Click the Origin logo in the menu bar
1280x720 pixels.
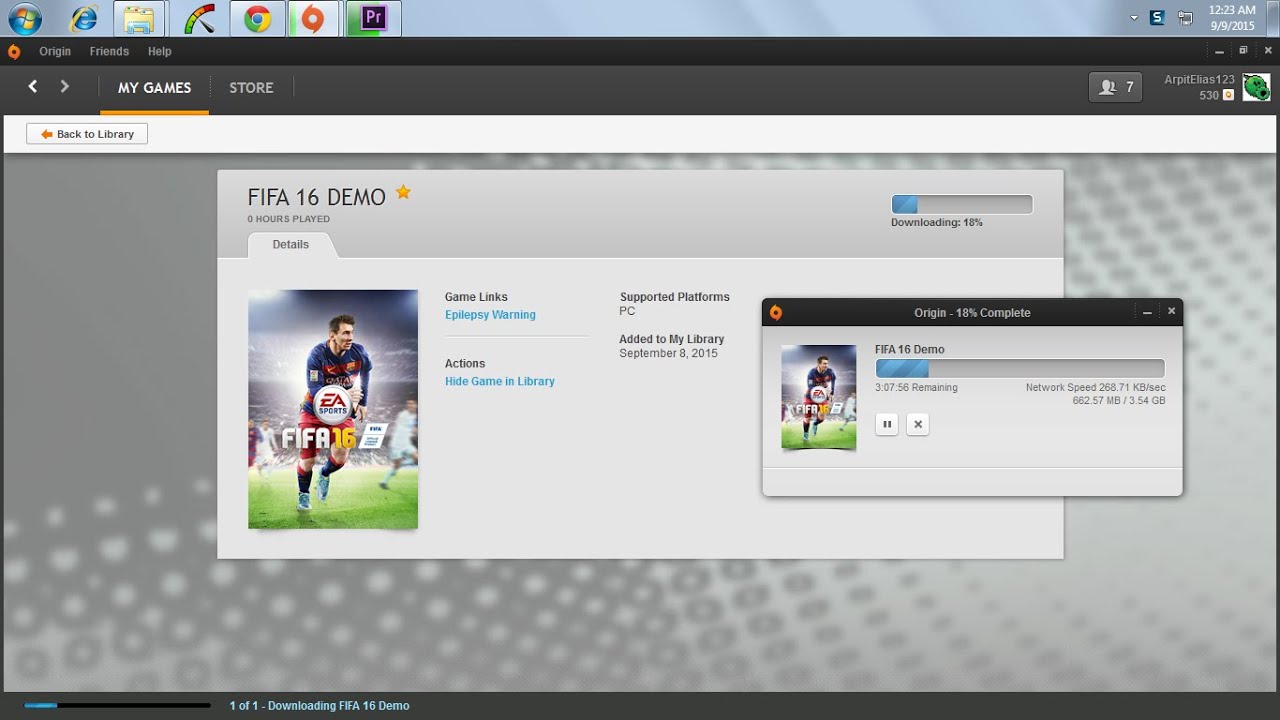[x=13, y=51]
